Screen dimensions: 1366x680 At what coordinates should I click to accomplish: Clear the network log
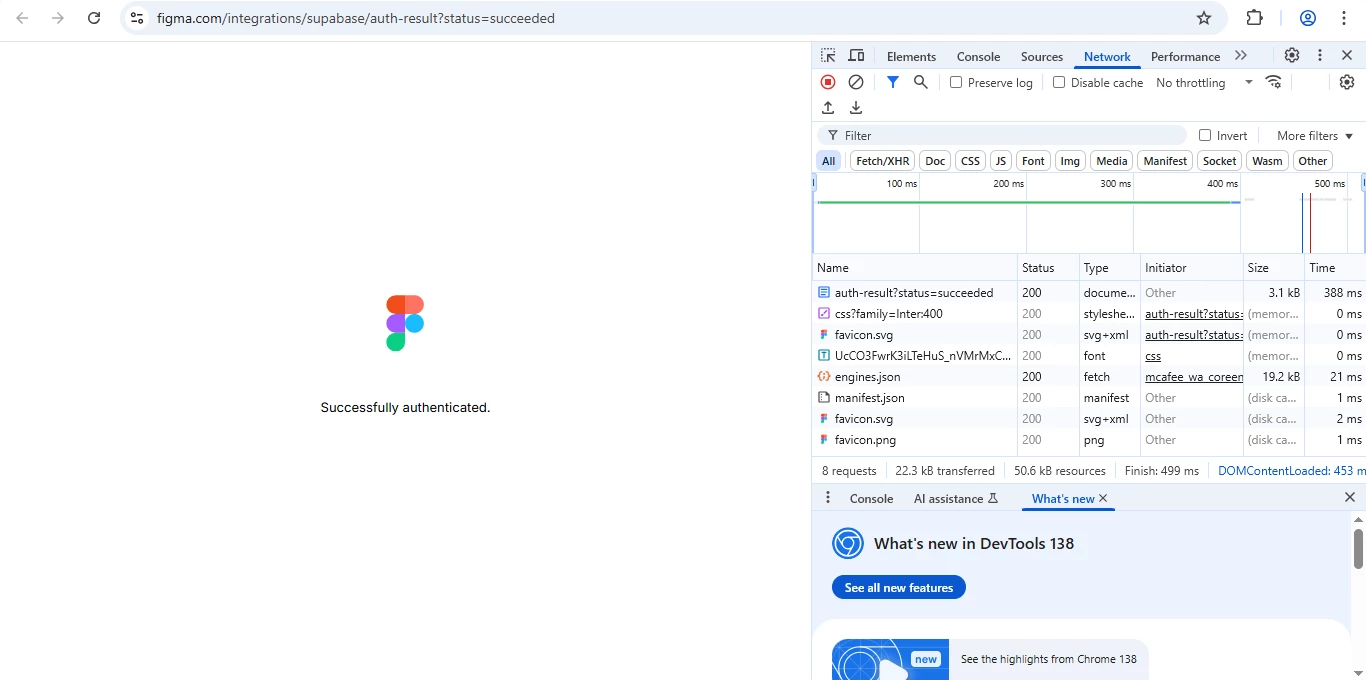pyautogui.click(x=856, y=82)
